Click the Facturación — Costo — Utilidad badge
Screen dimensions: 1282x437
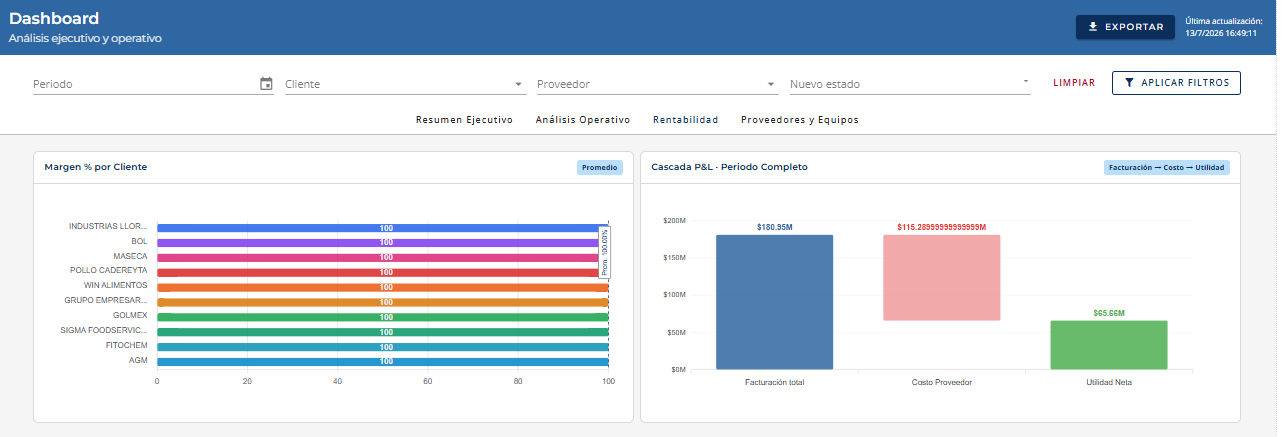pos(1167,167)
